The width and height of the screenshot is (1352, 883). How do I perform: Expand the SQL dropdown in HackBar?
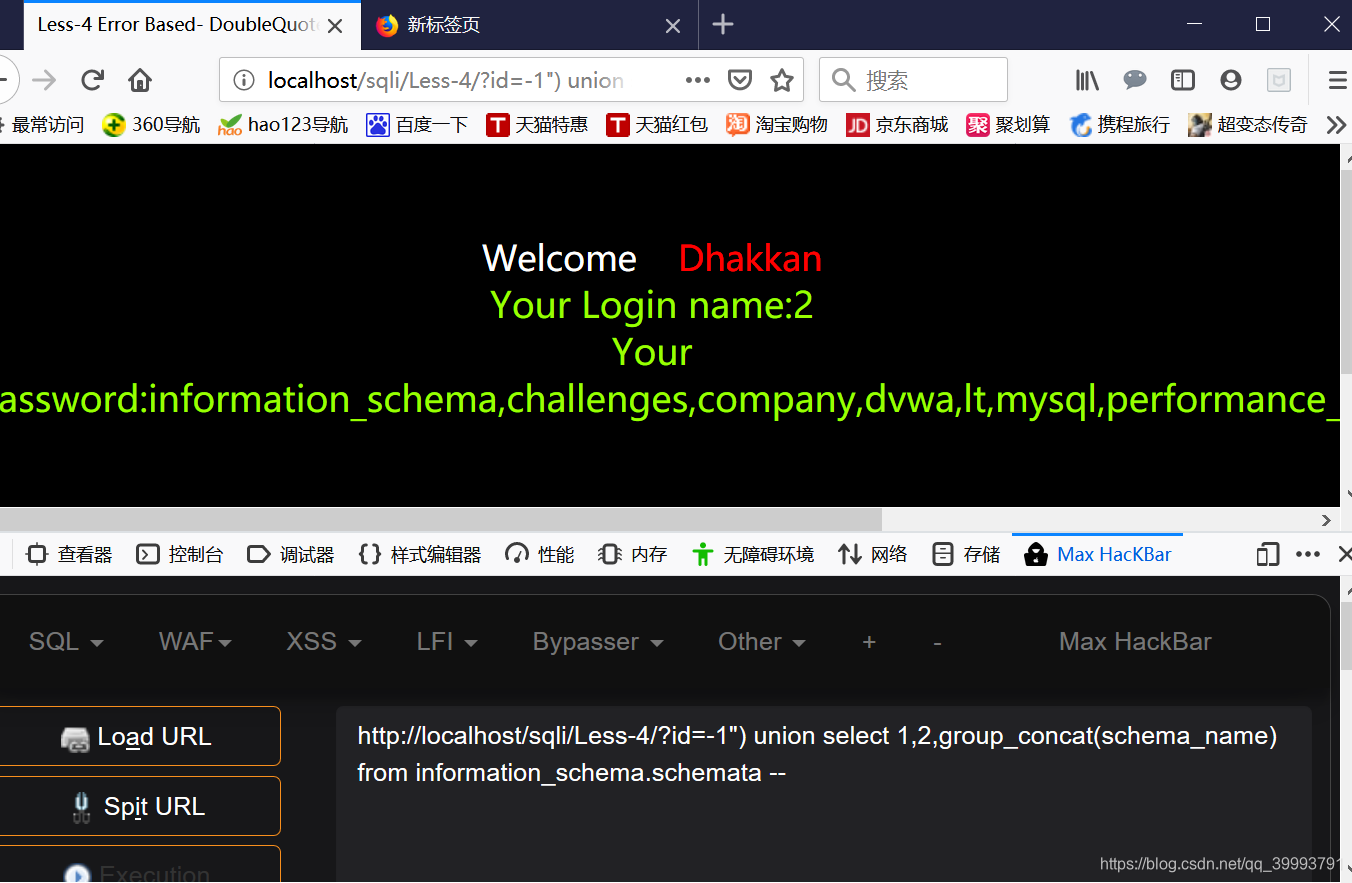click(66, 642)
